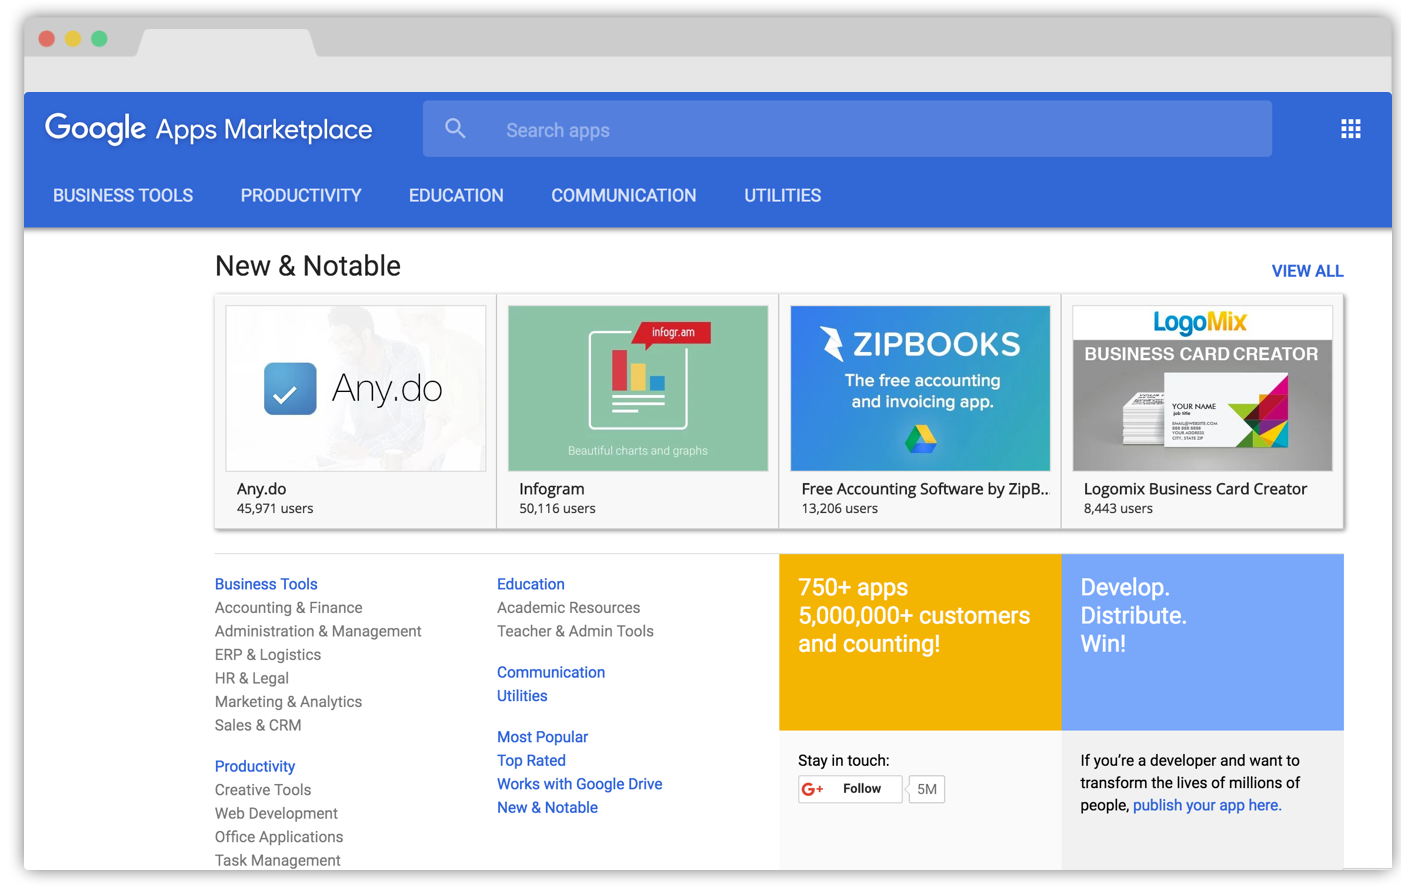Click the Infogram app title

551,489
